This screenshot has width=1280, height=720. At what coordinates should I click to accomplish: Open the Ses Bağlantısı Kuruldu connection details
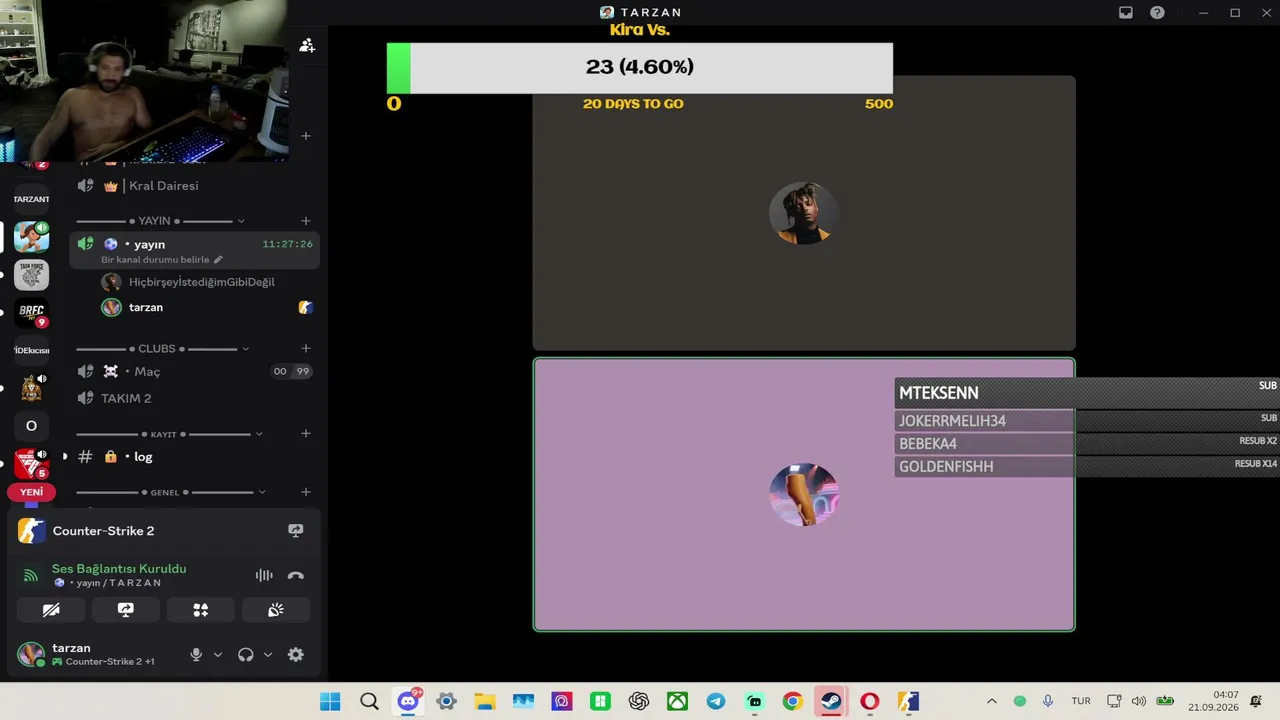119,569
